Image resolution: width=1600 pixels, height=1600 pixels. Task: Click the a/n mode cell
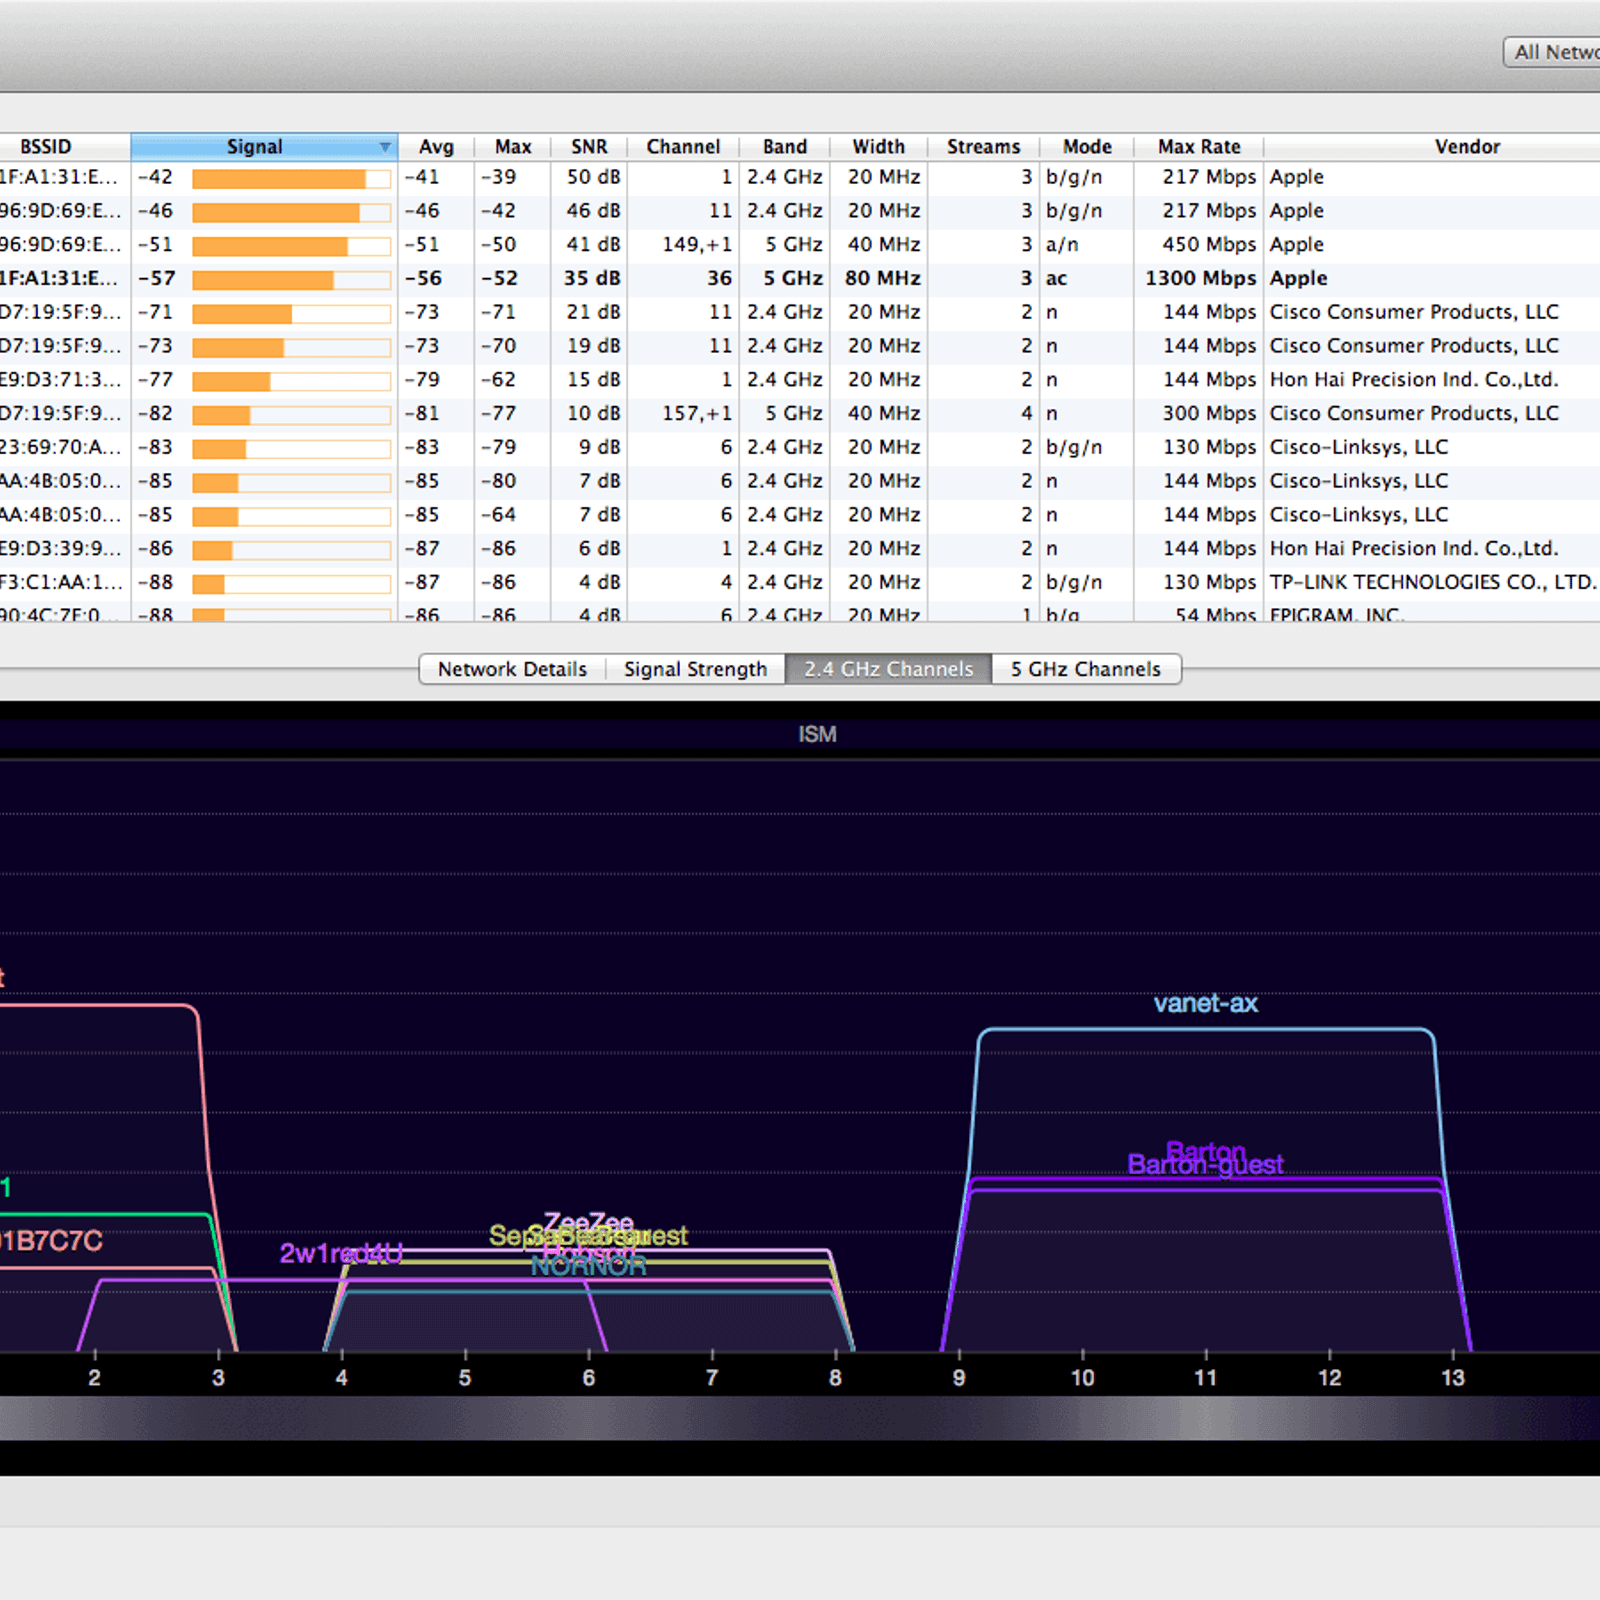click(x=1062, y=245)
